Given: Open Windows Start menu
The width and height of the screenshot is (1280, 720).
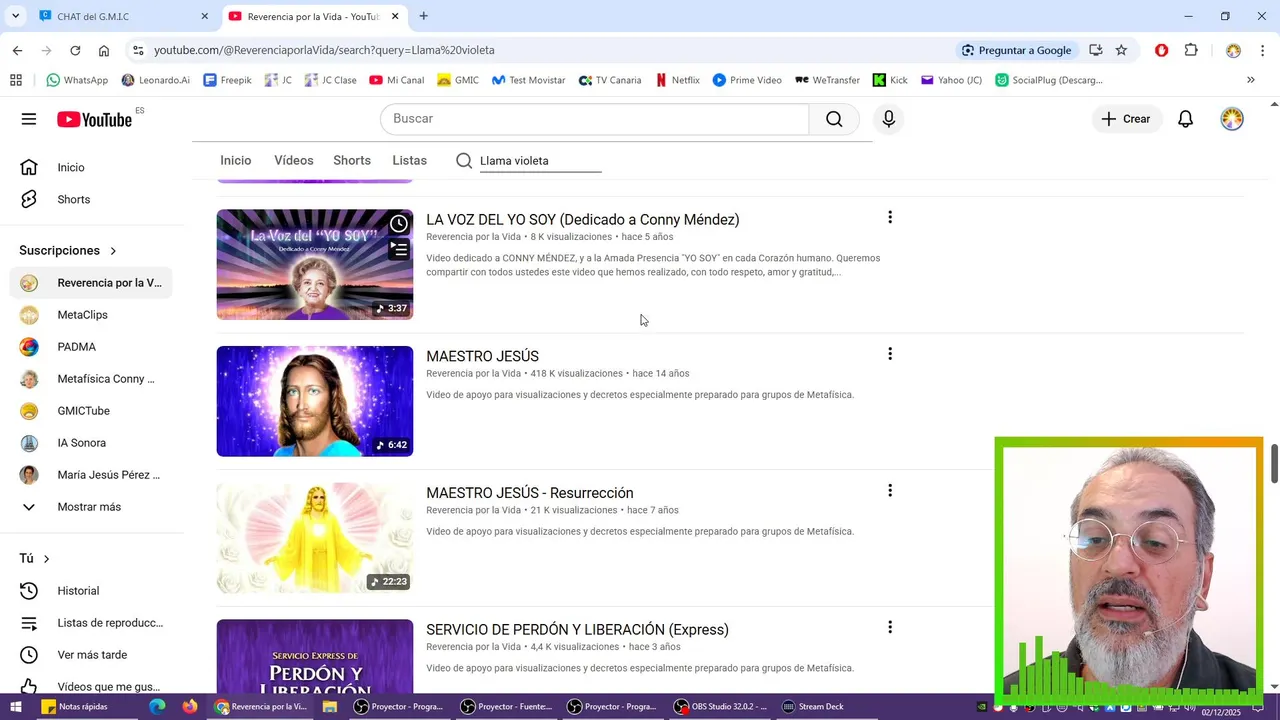Looking at the screenshot, I should coord(16,707).
